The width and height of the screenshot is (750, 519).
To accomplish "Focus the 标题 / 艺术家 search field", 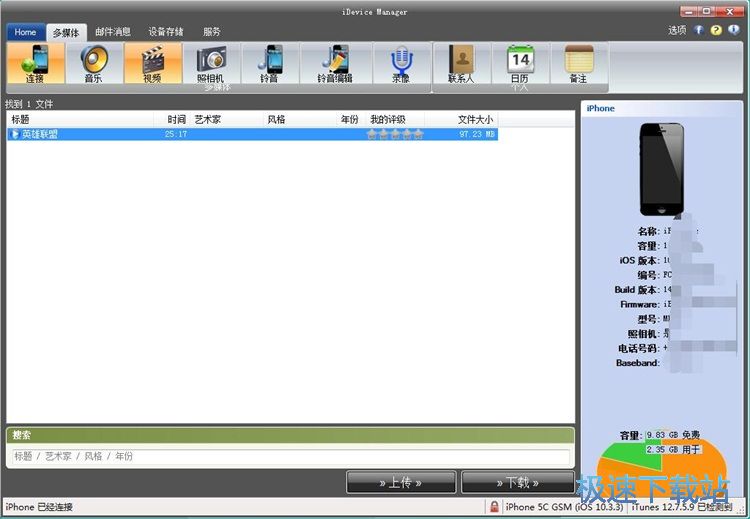I will (291, 456).
